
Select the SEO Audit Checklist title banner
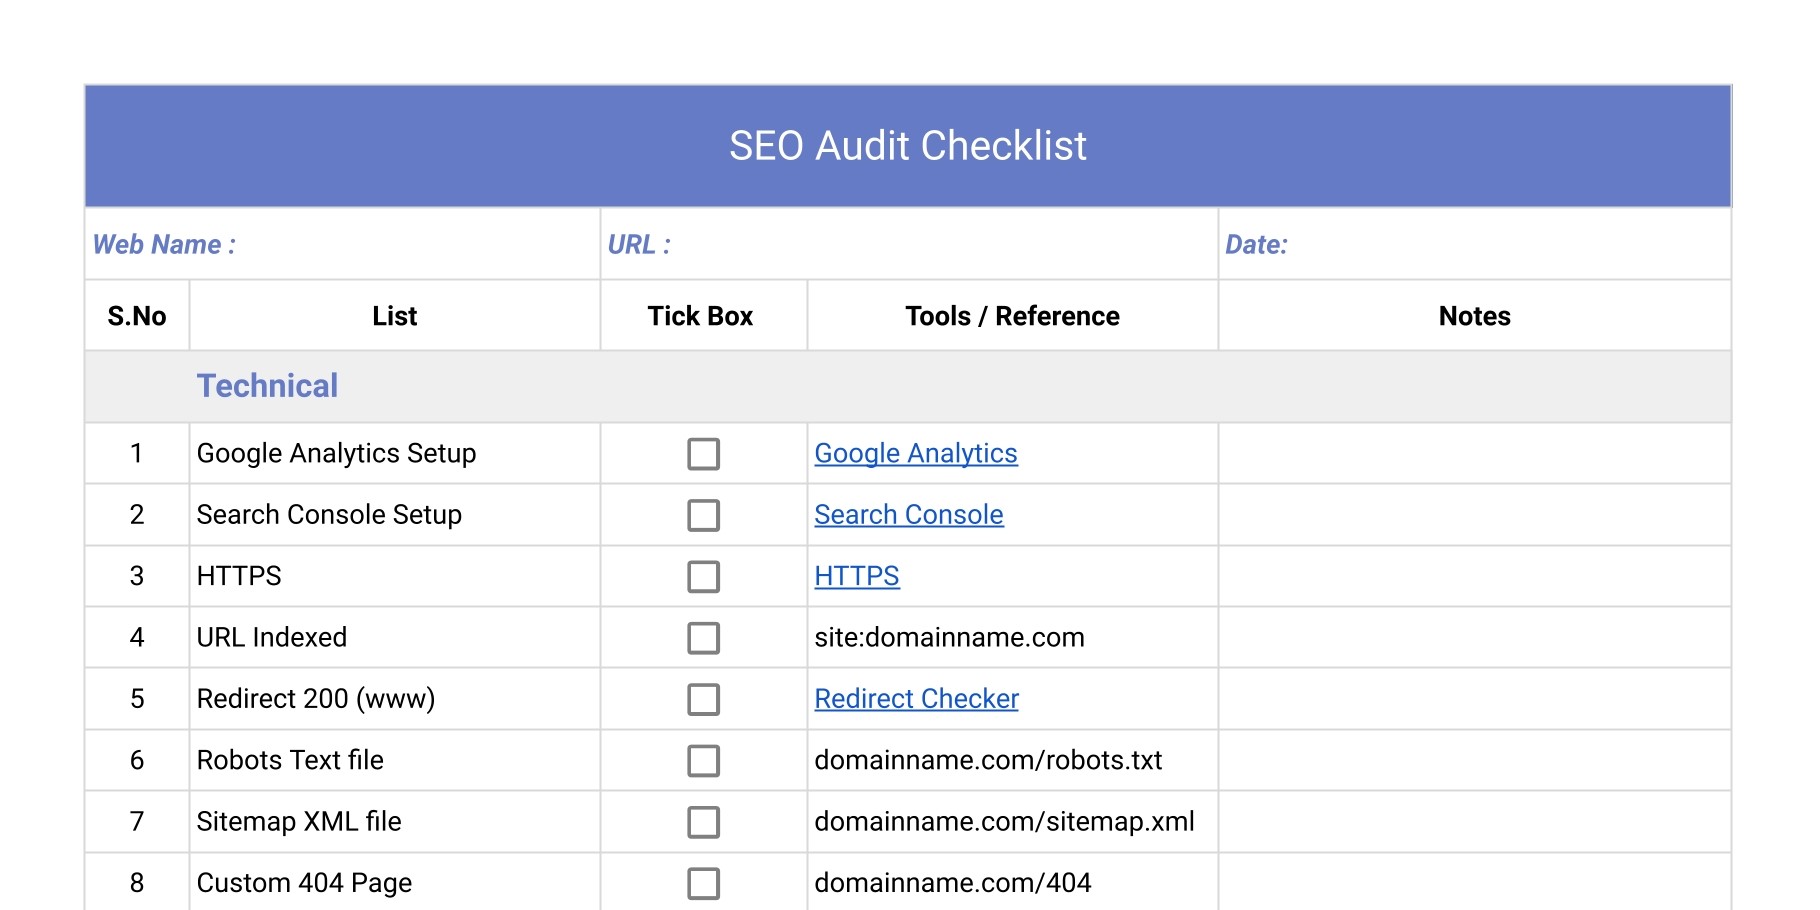coord(908,146)
